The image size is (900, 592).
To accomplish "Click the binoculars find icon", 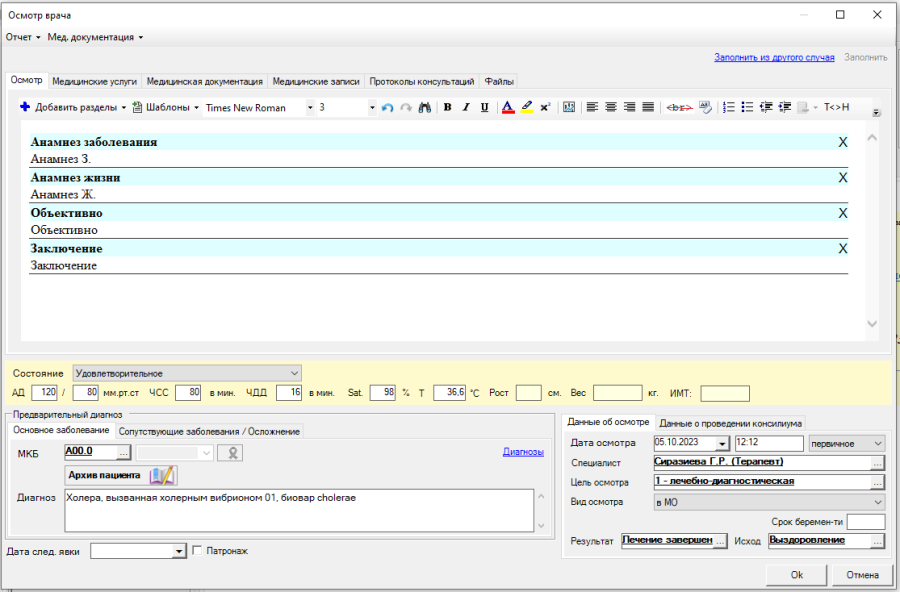I will (x=425, y=107).
